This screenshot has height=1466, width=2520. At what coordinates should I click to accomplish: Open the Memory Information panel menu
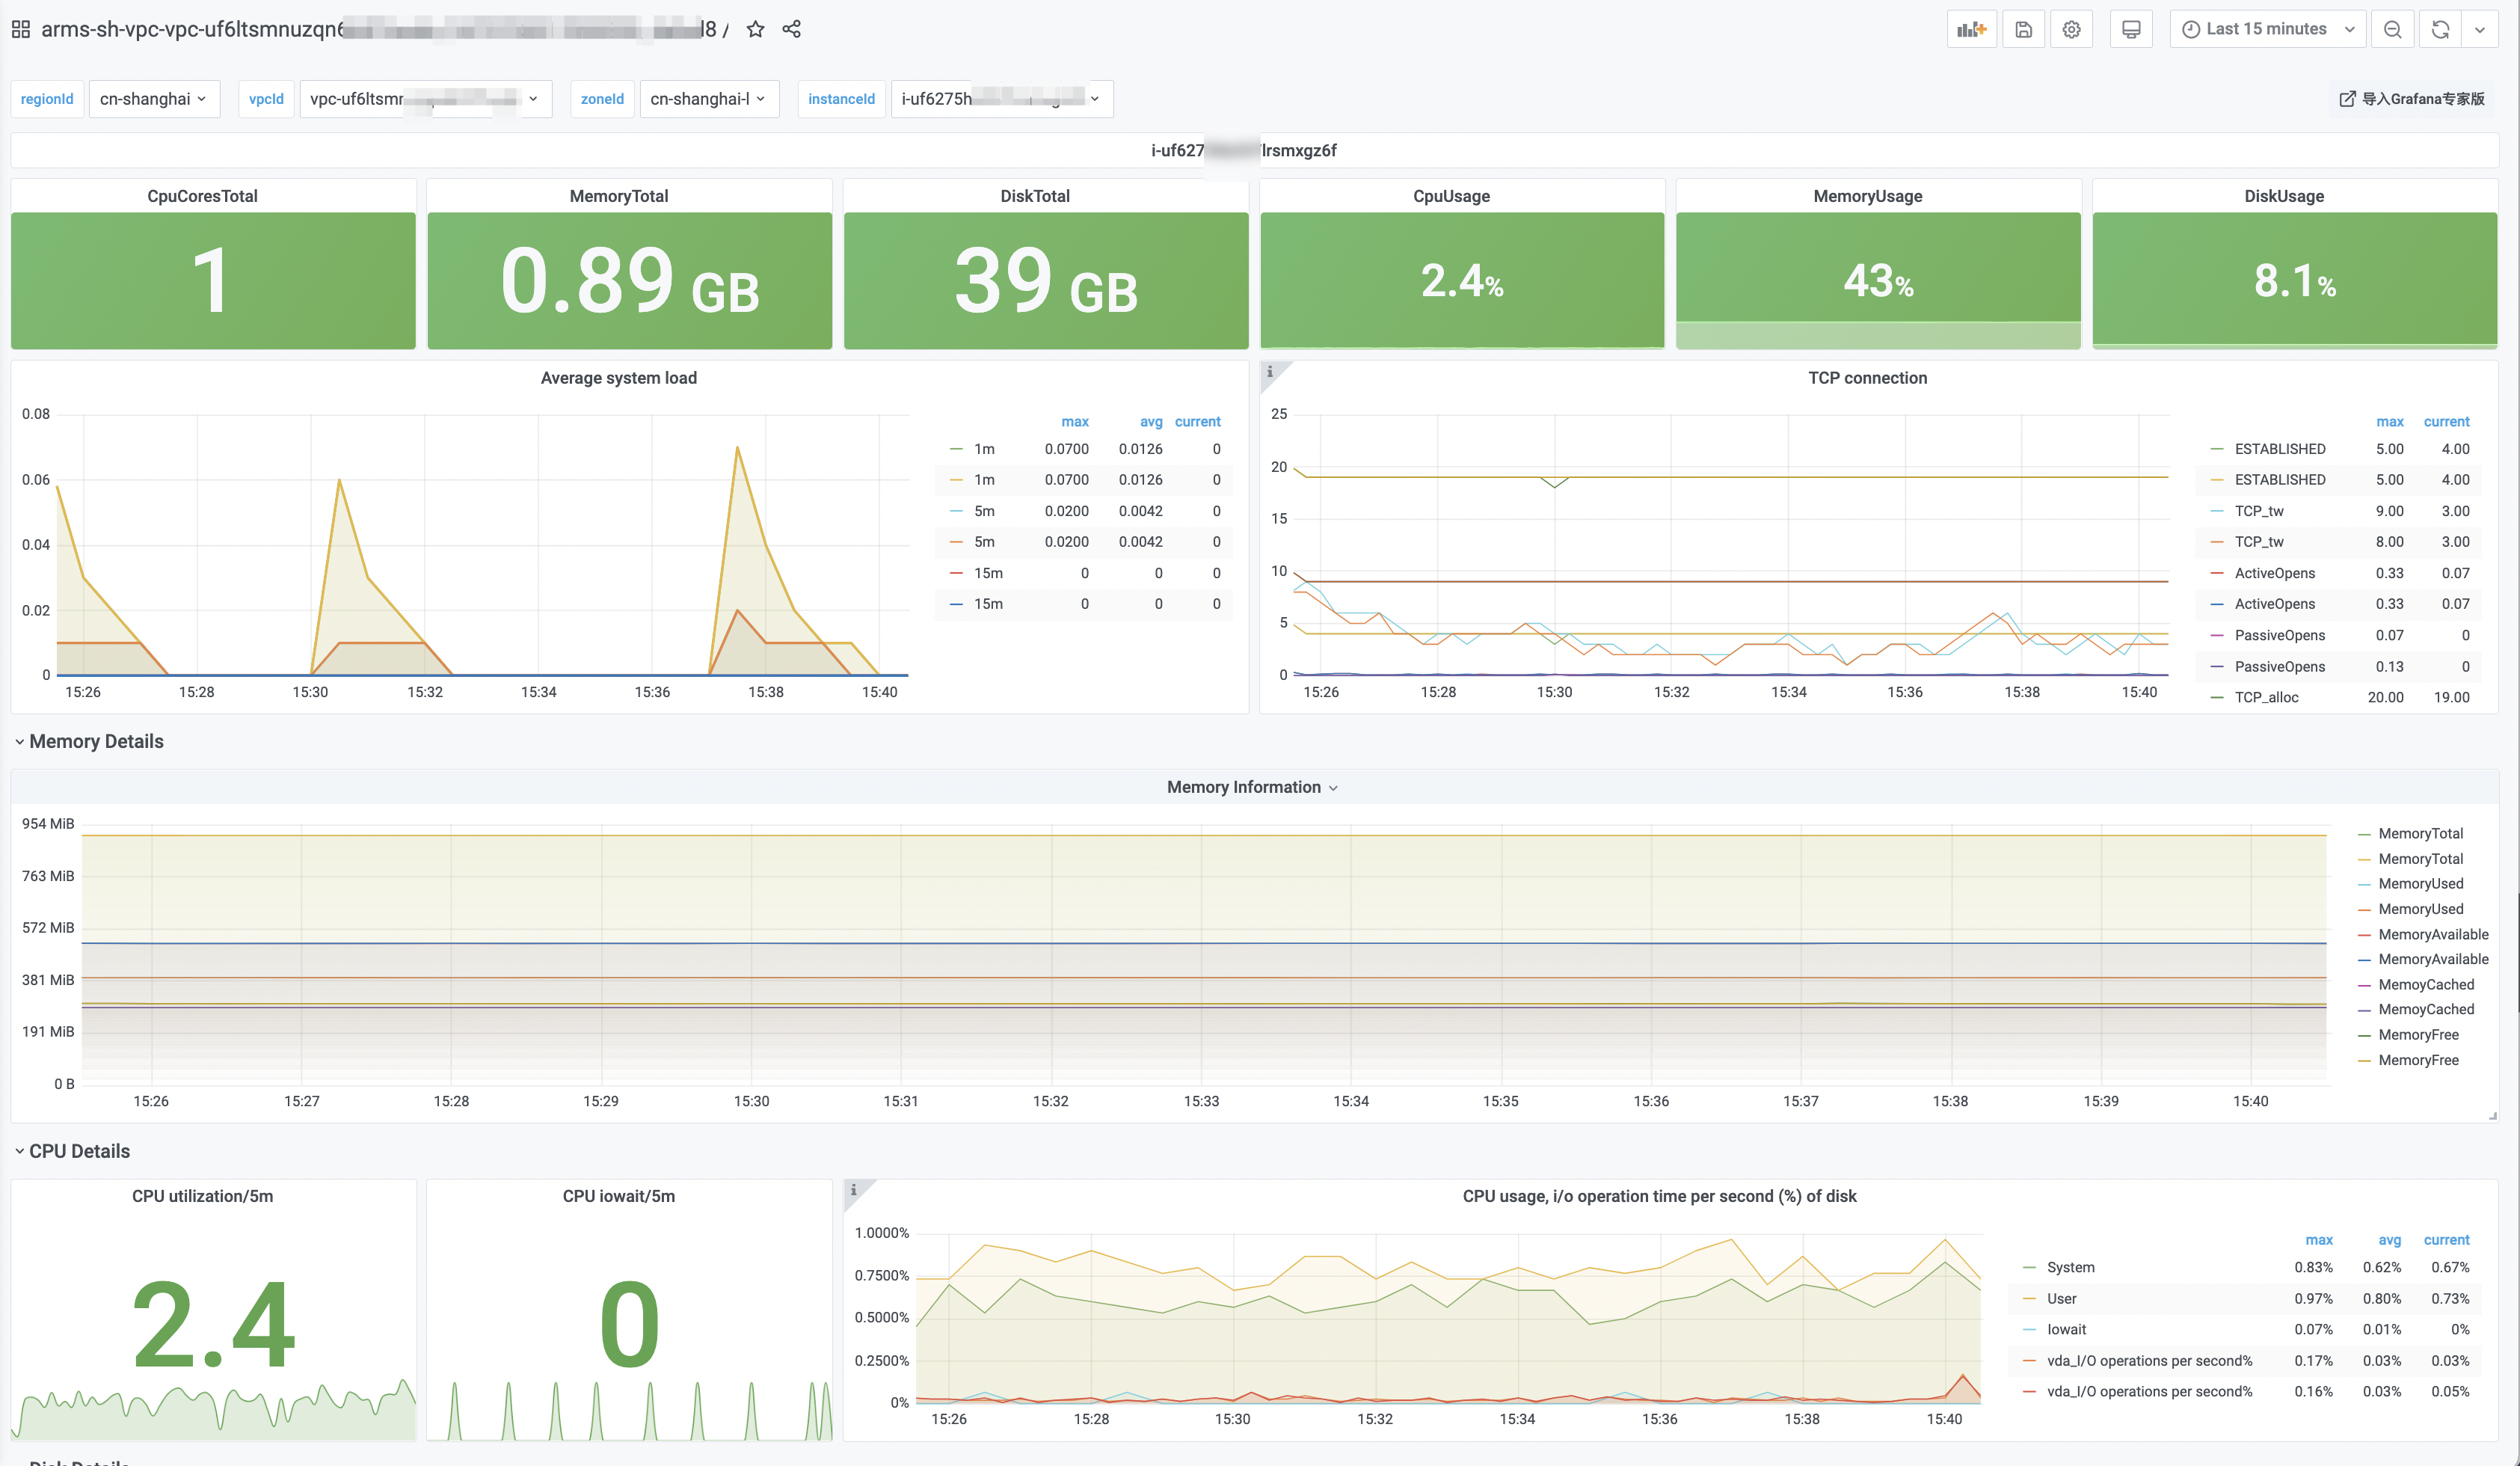pos(1253,787)
